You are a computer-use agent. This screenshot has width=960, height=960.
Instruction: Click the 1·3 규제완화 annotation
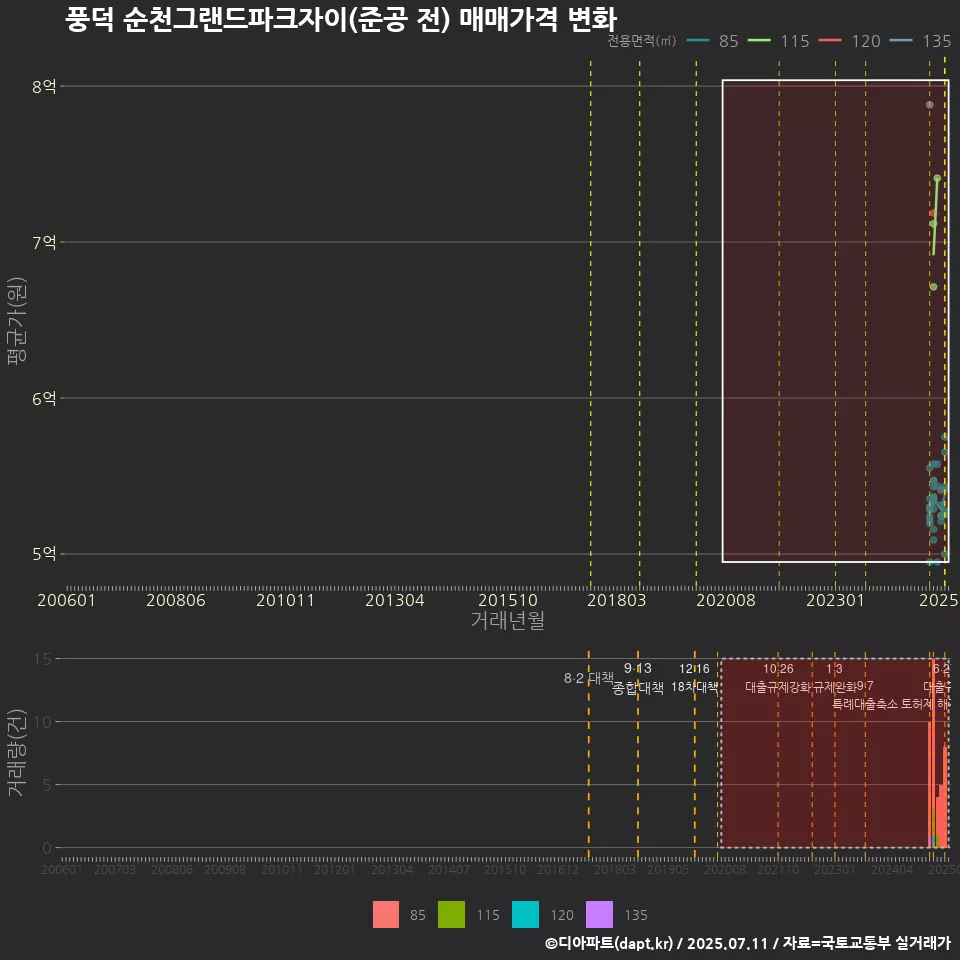click(834, 678)
